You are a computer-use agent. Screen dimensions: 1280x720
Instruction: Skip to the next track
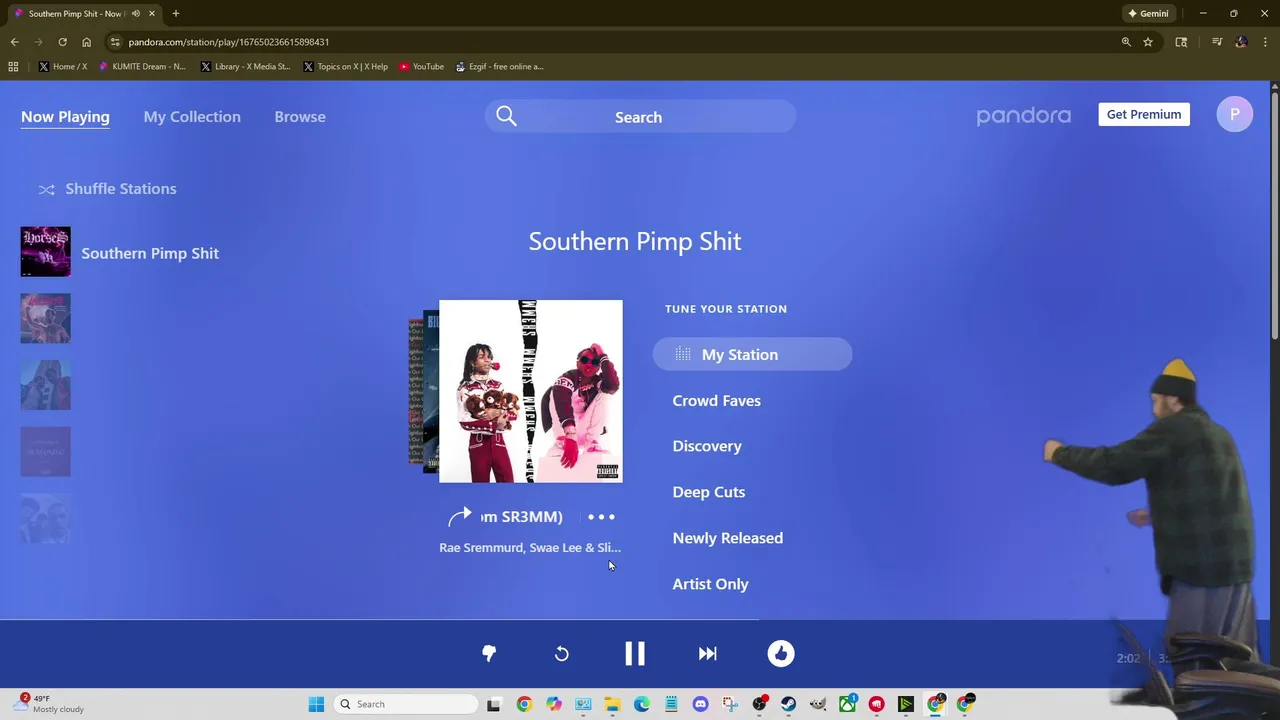click(x=708, y=654)
